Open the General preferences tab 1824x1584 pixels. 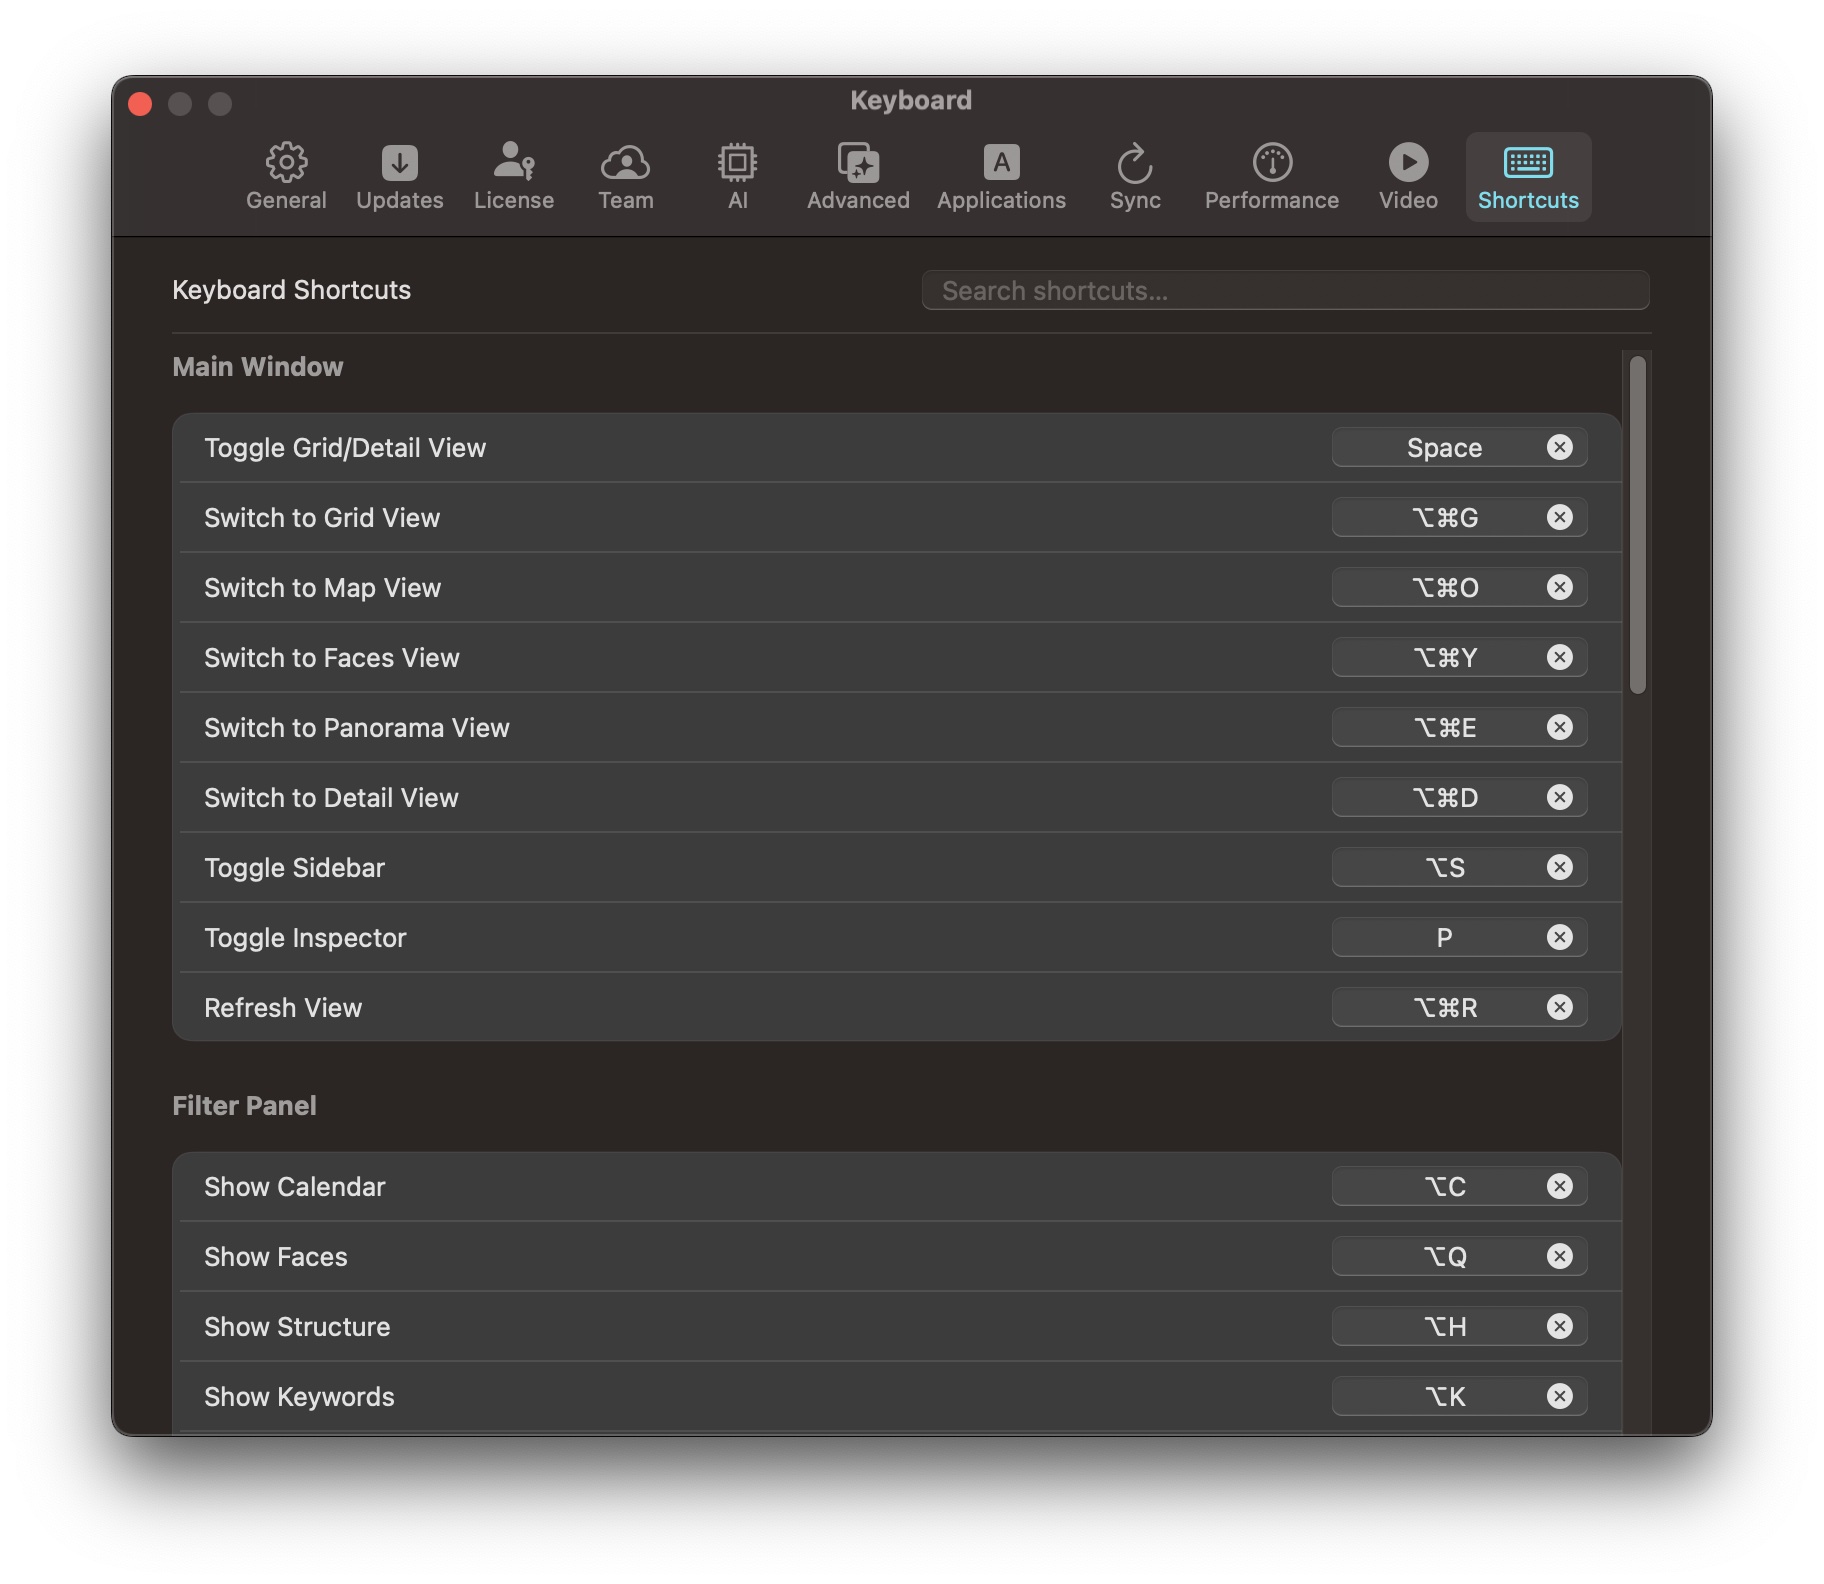coord(286,176)
